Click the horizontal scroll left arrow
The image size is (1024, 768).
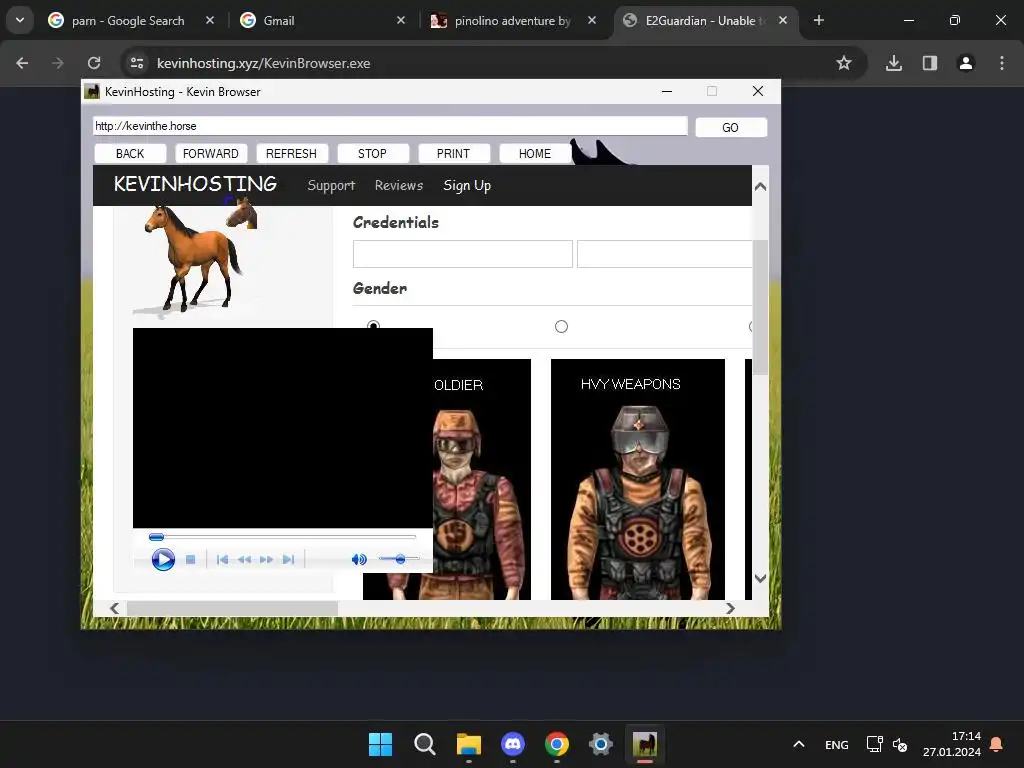115,609
